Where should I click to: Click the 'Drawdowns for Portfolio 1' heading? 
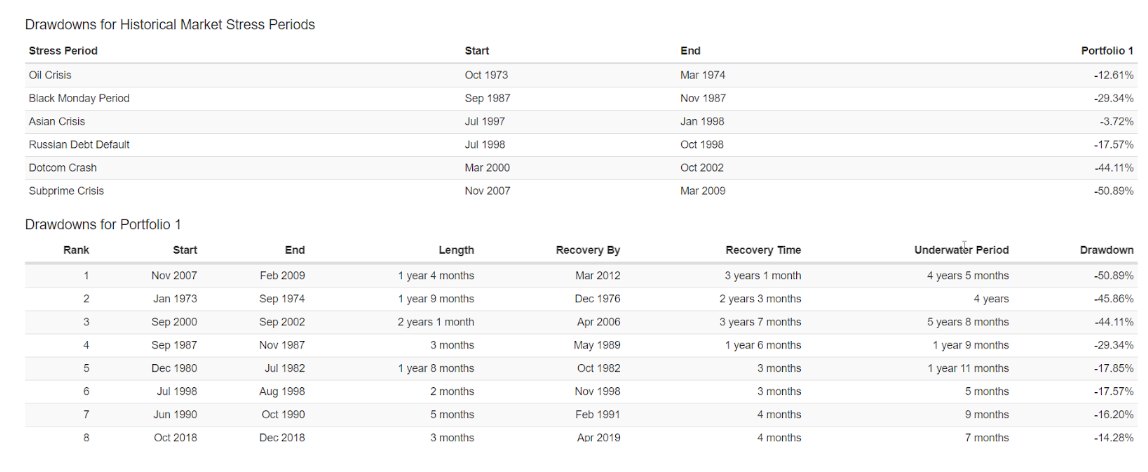[x=102, y=225]
